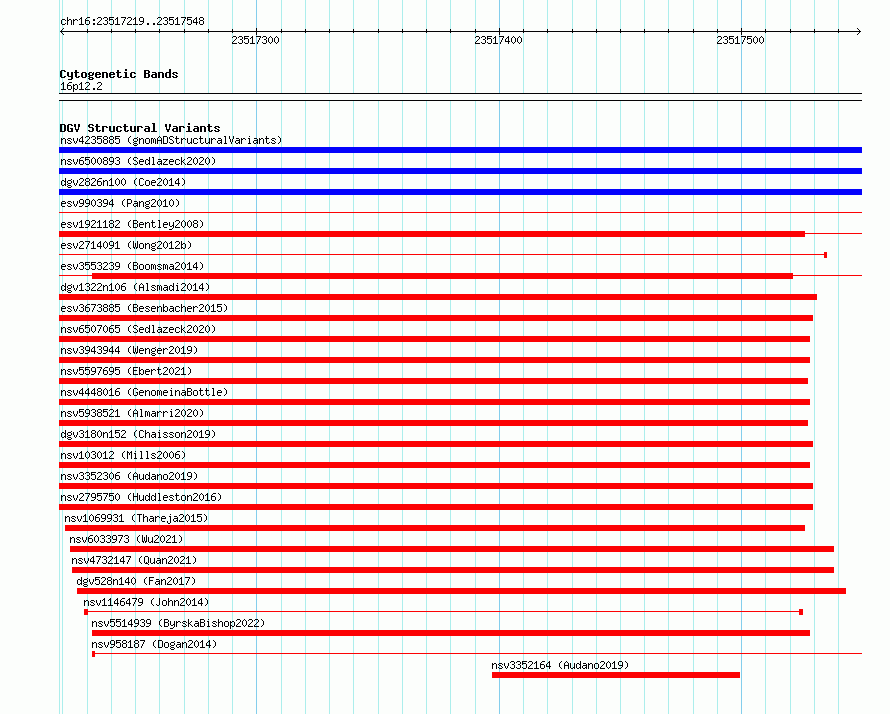The image size is (890, 714).
Task: Click the 23517500 ruler position label
Action: click(740, 40)
